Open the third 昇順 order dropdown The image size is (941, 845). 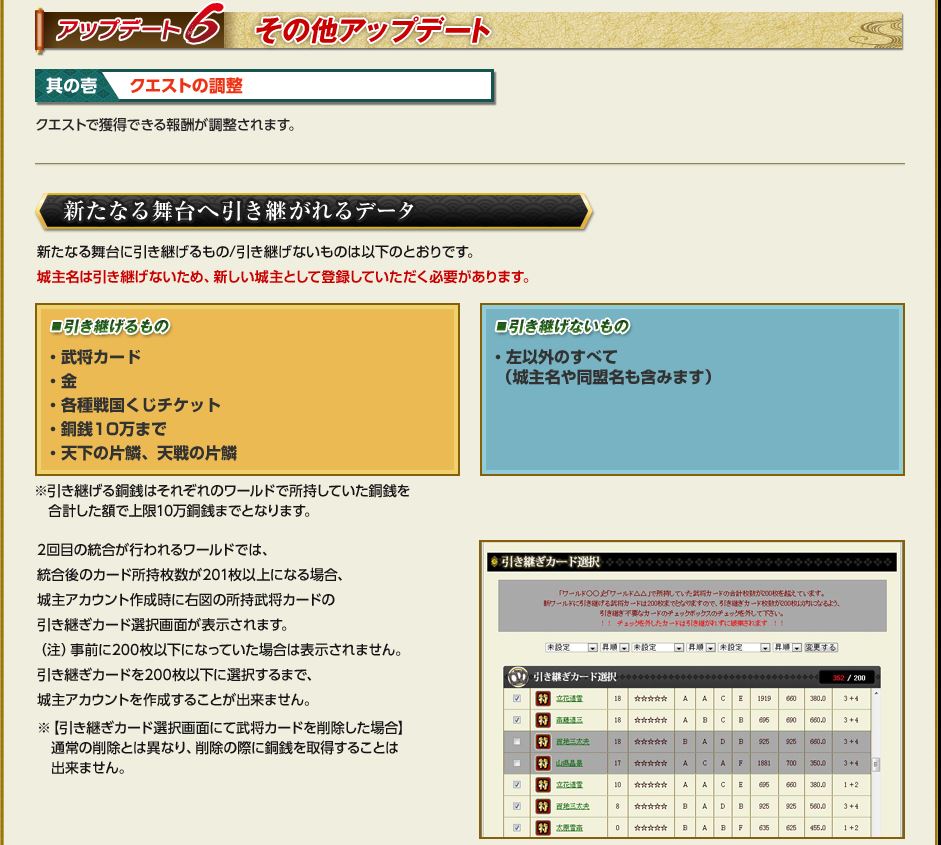point(787,648)
